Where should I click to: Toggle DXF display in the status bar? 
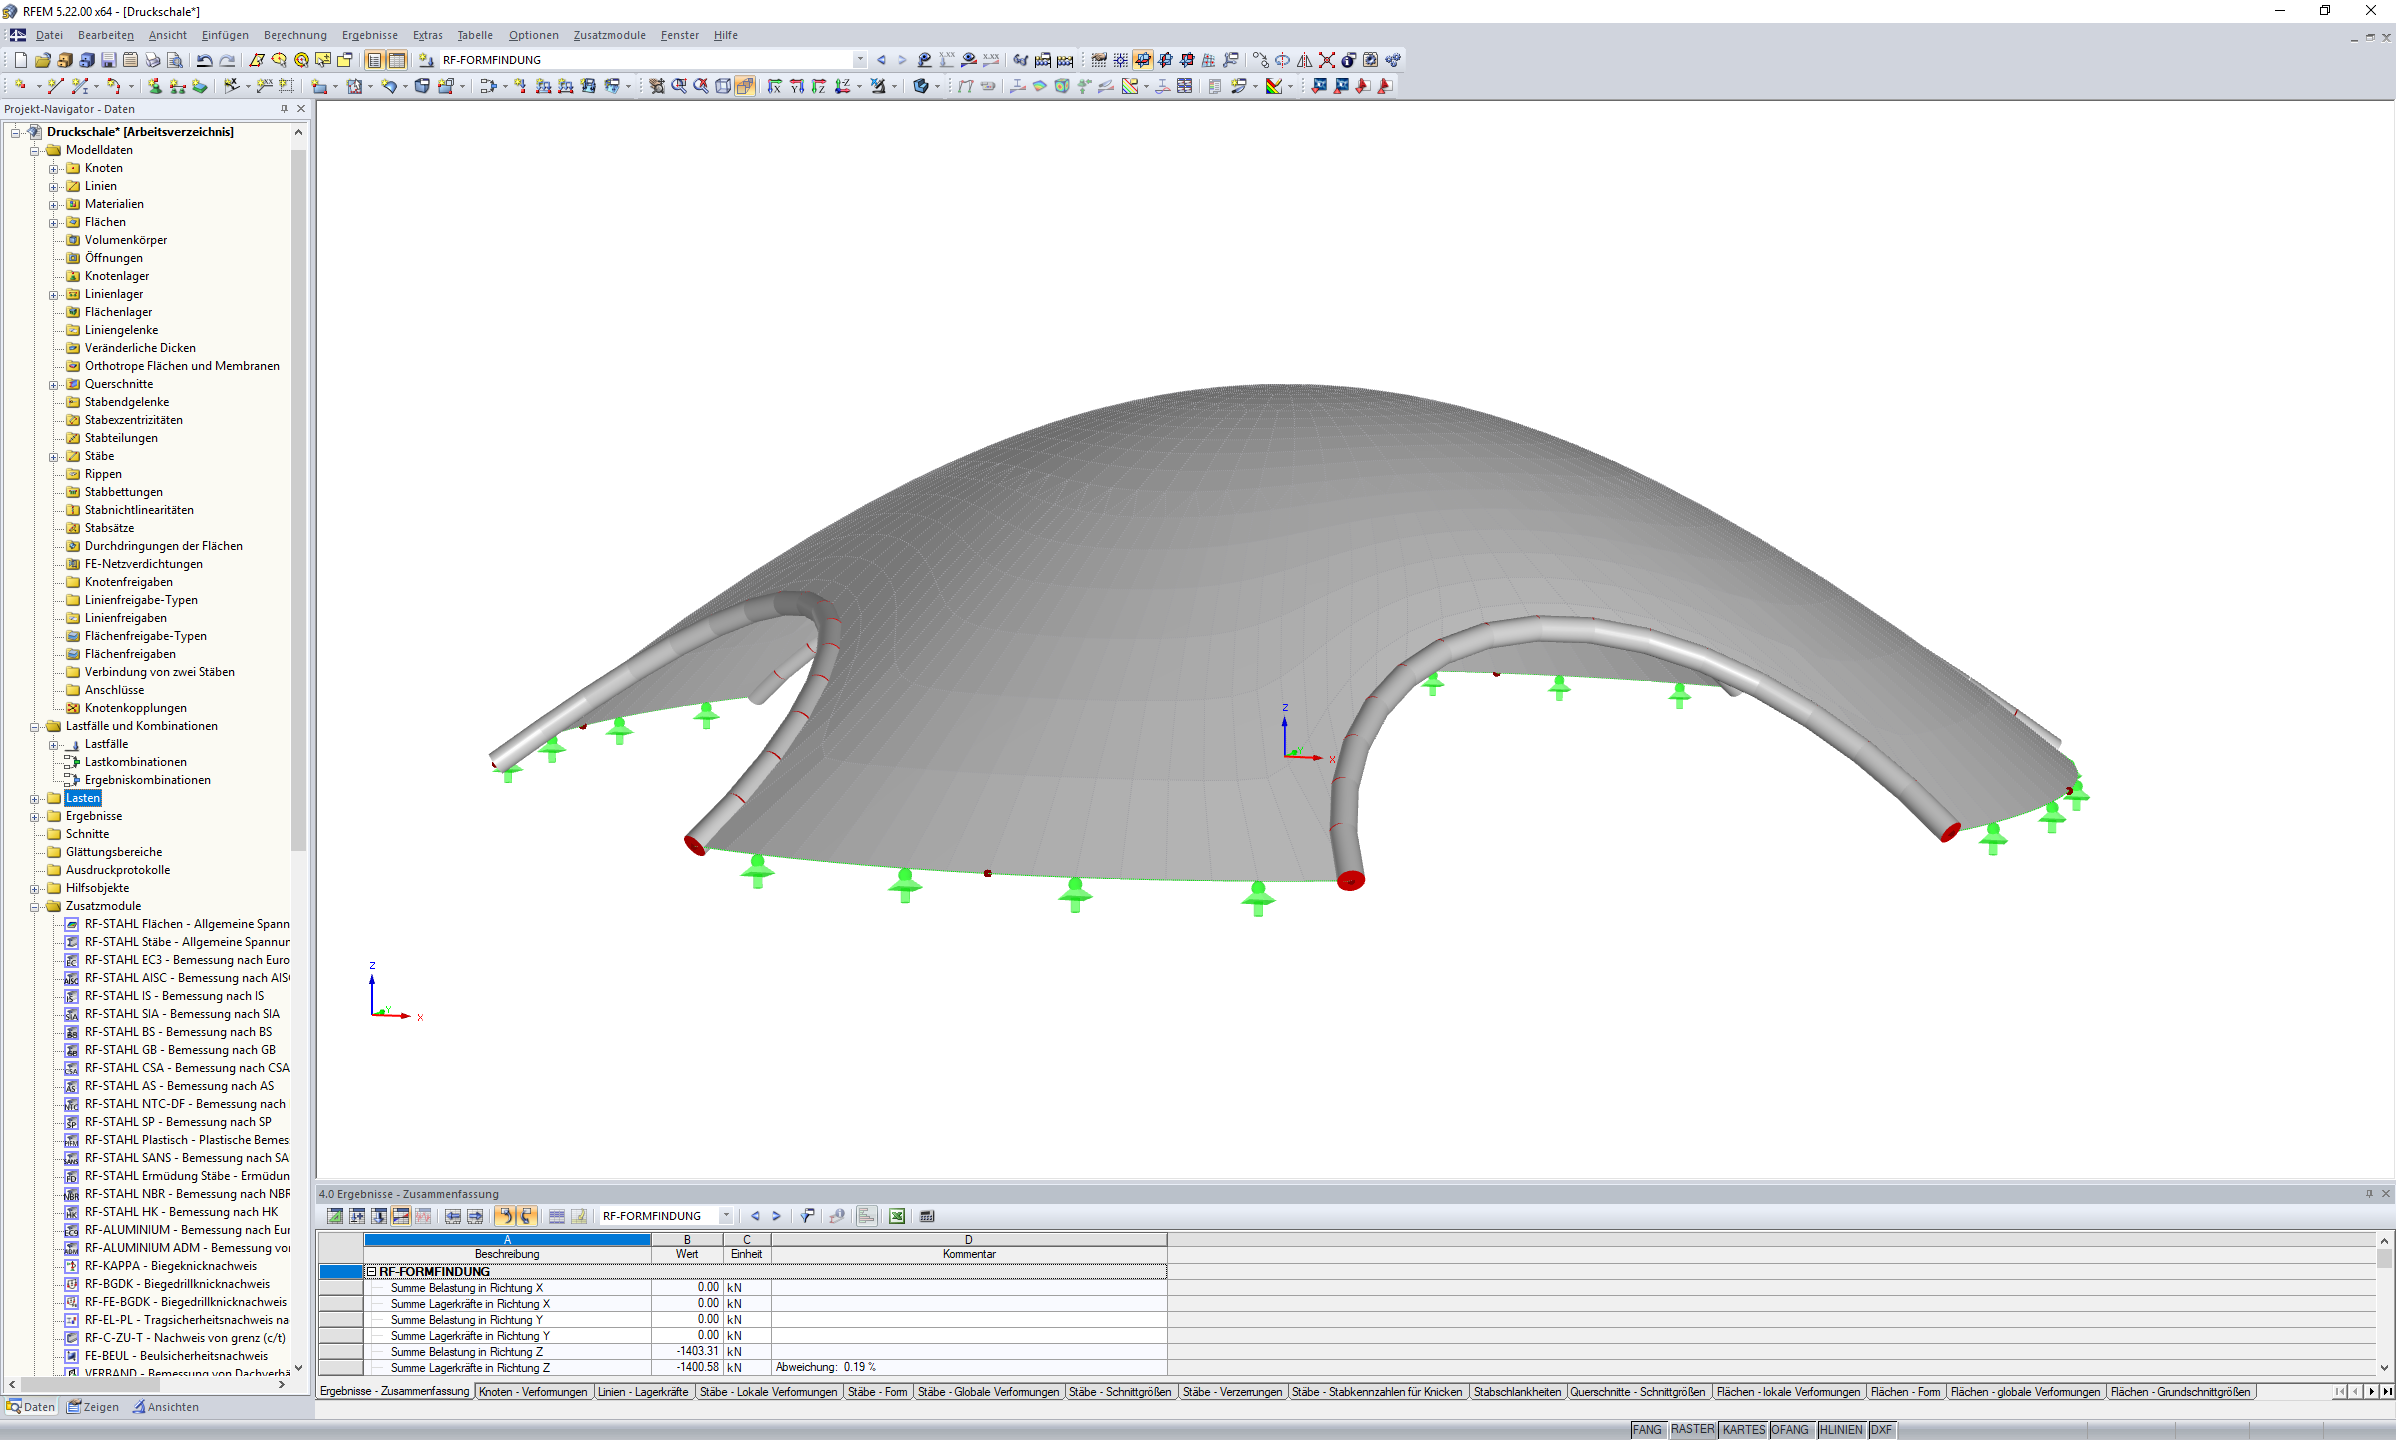pyautogui.click(x=1880, y=1429)
